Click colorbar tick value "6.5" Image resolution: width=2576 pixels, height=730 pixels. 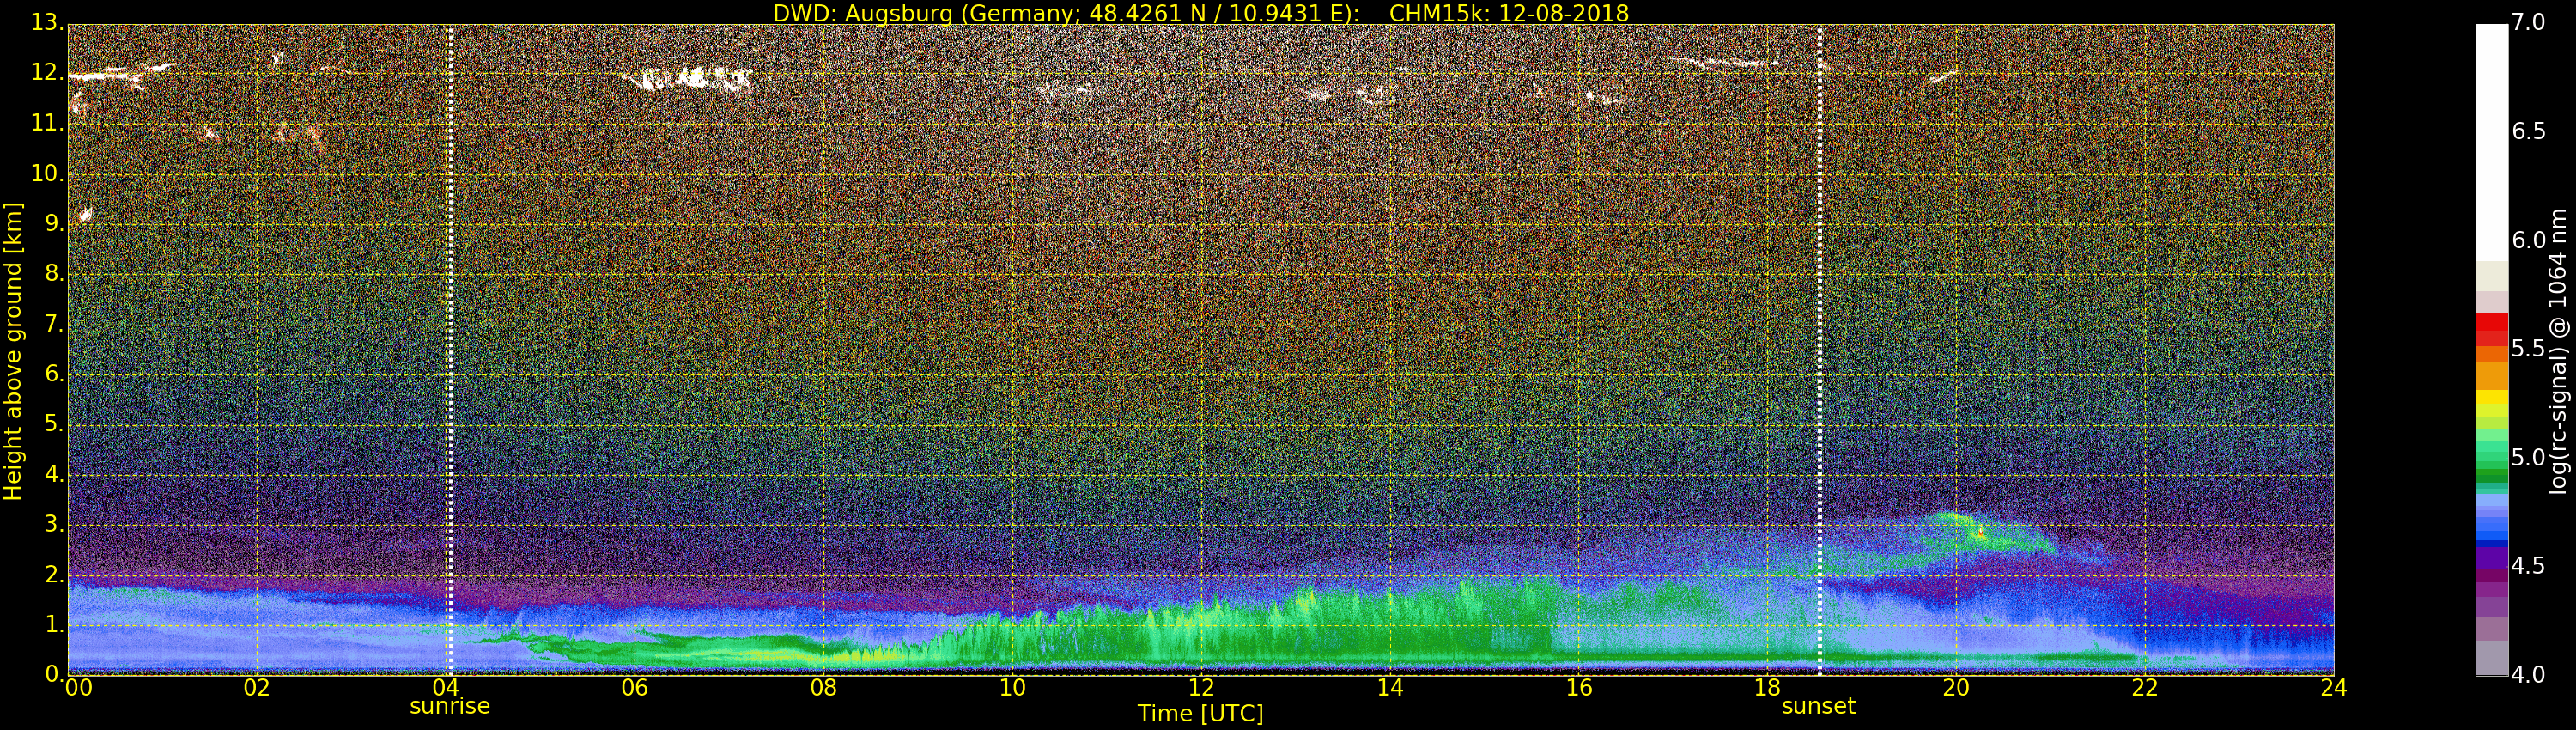point(2528,131)
